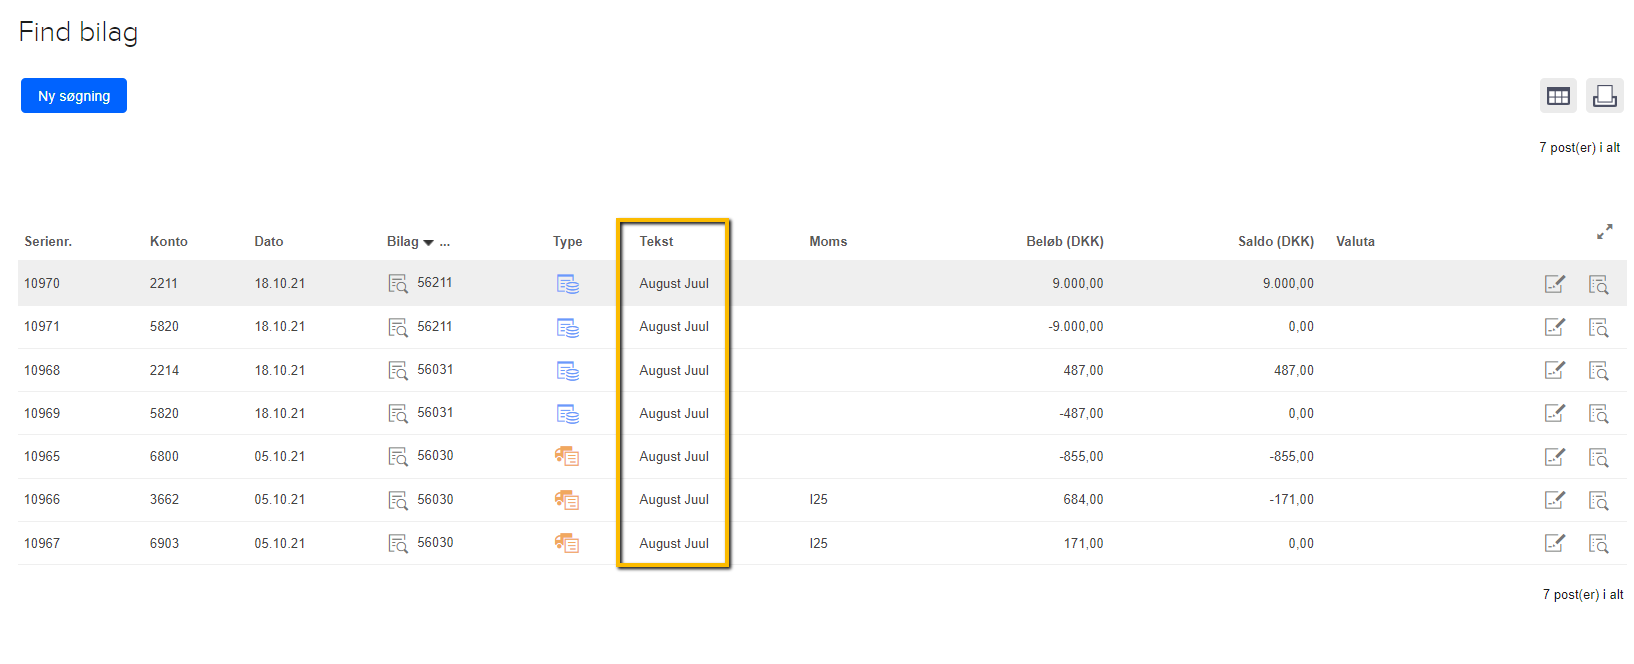Click the Beløb (DKK) column header

click(1064, 242)
